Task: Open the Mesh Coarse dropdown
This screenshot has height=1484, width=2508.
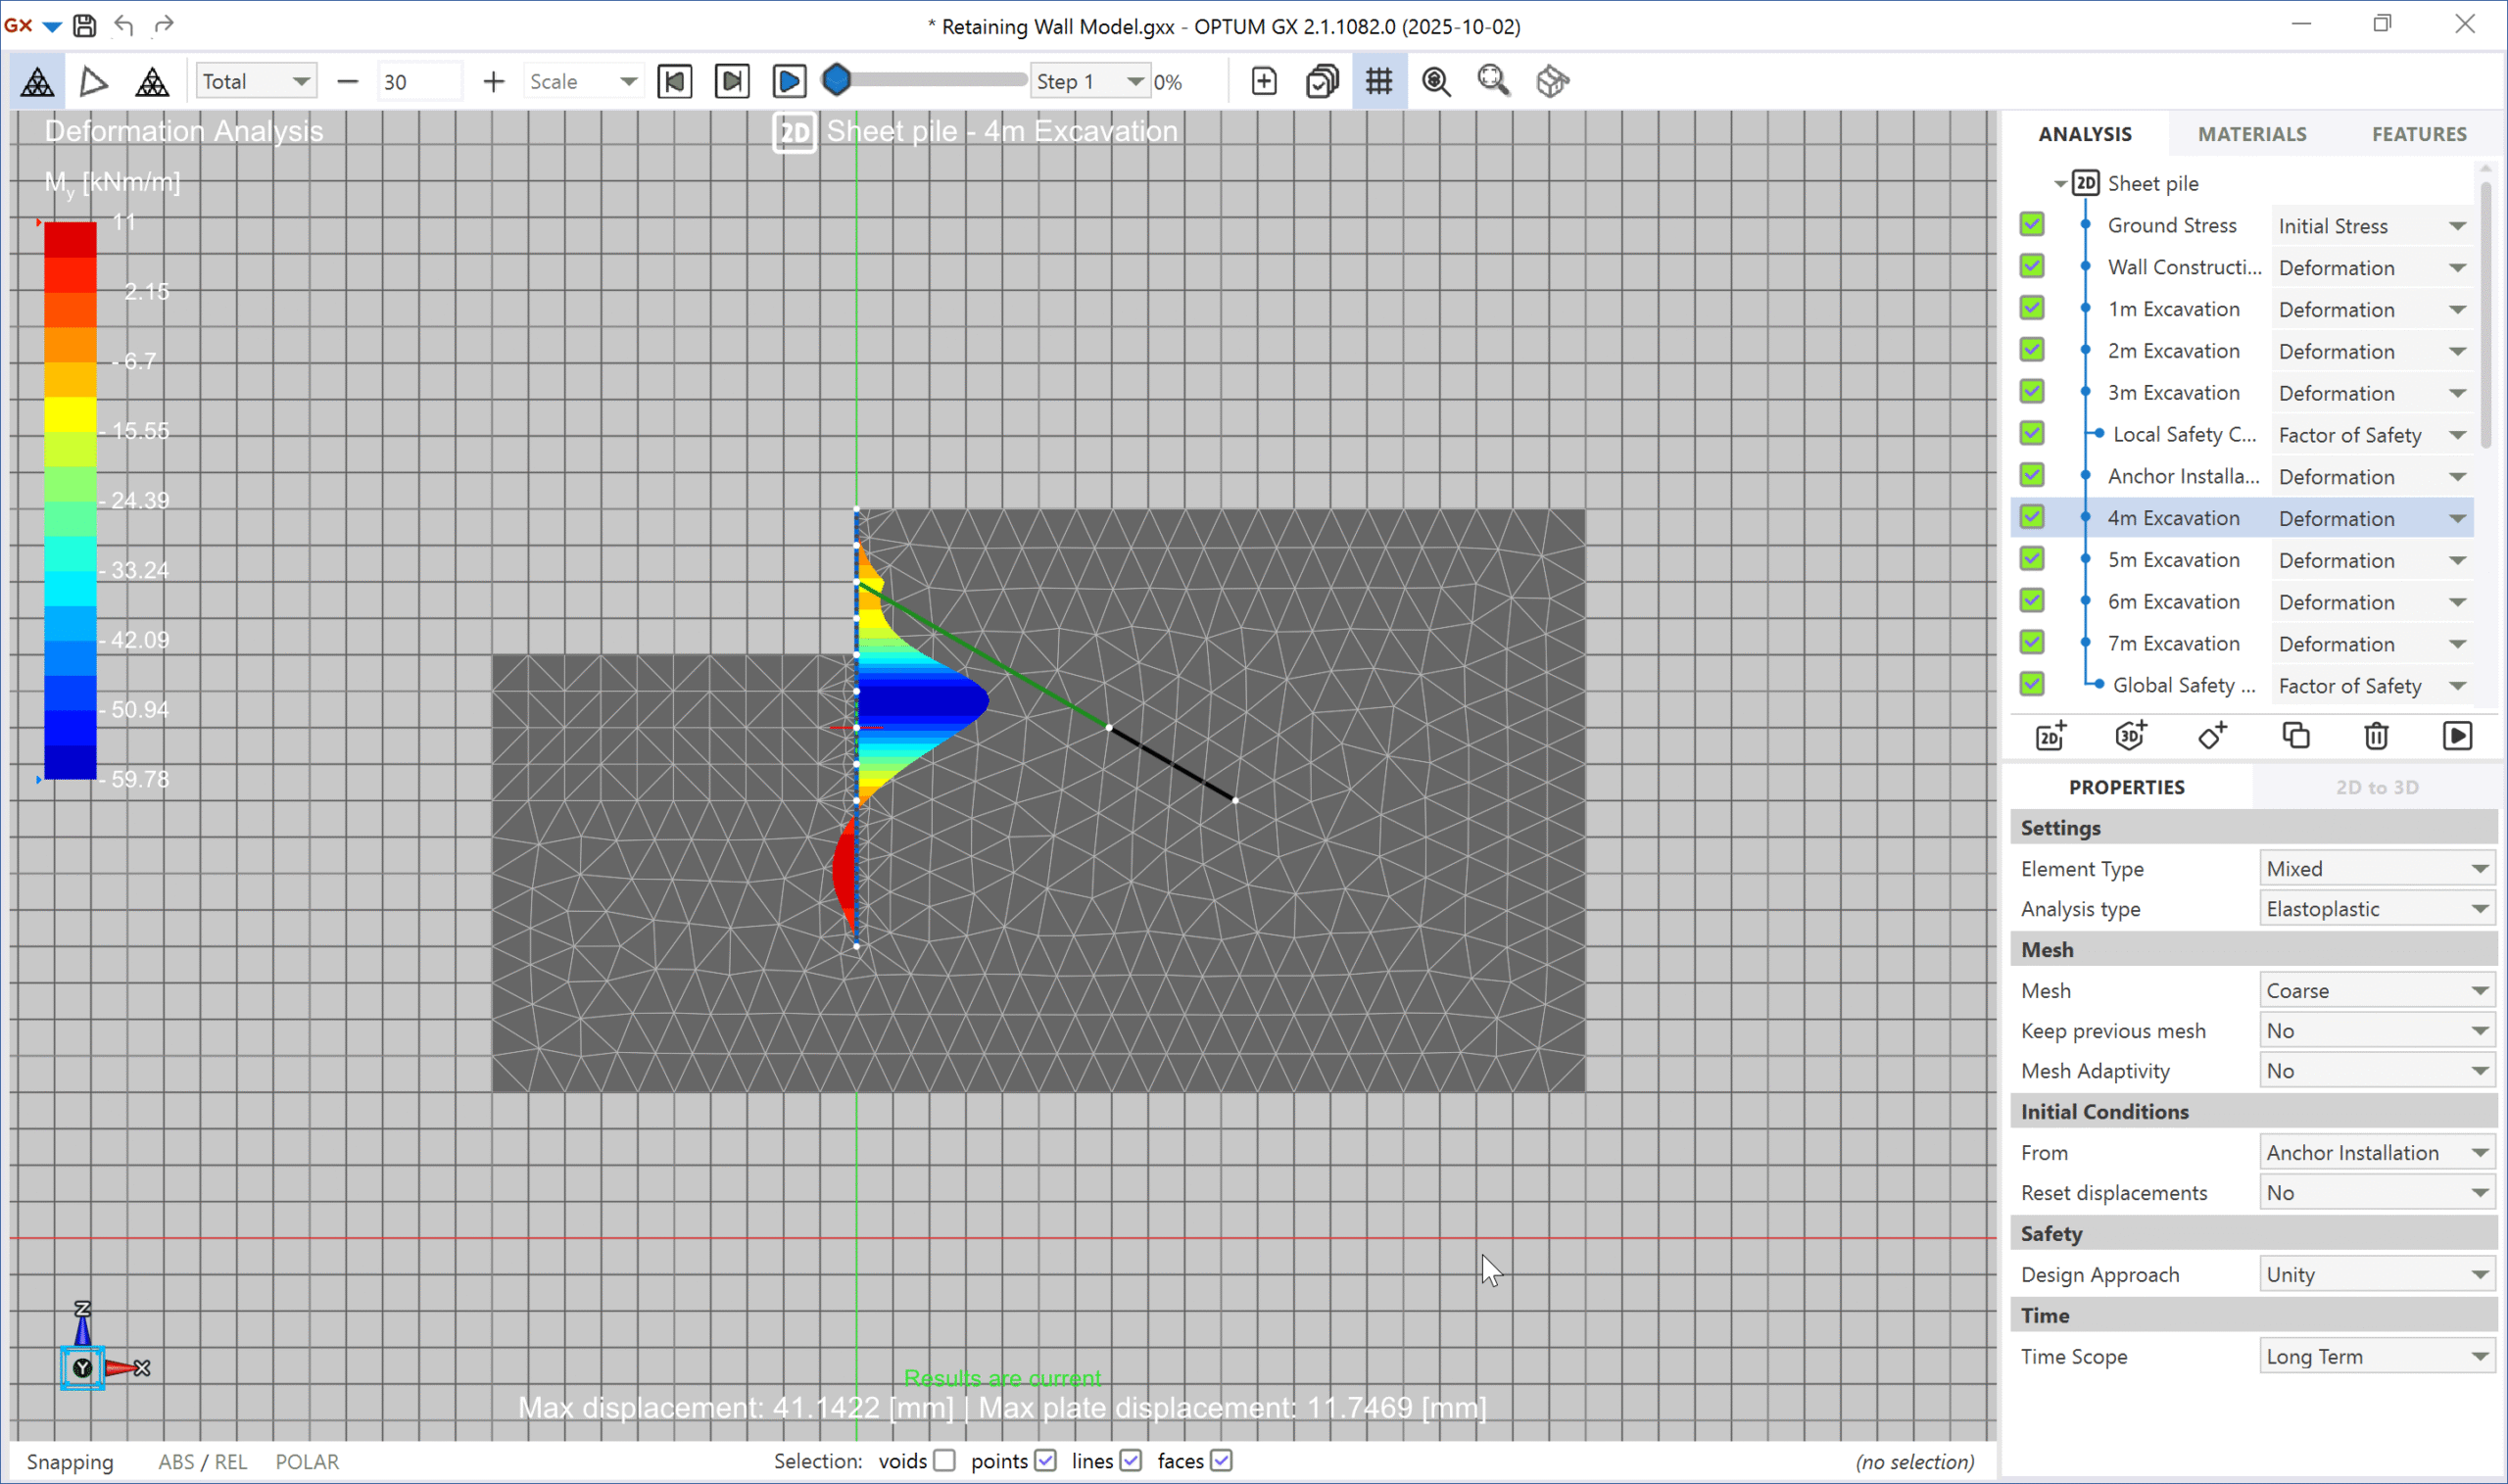Action: coord(2375,990)
